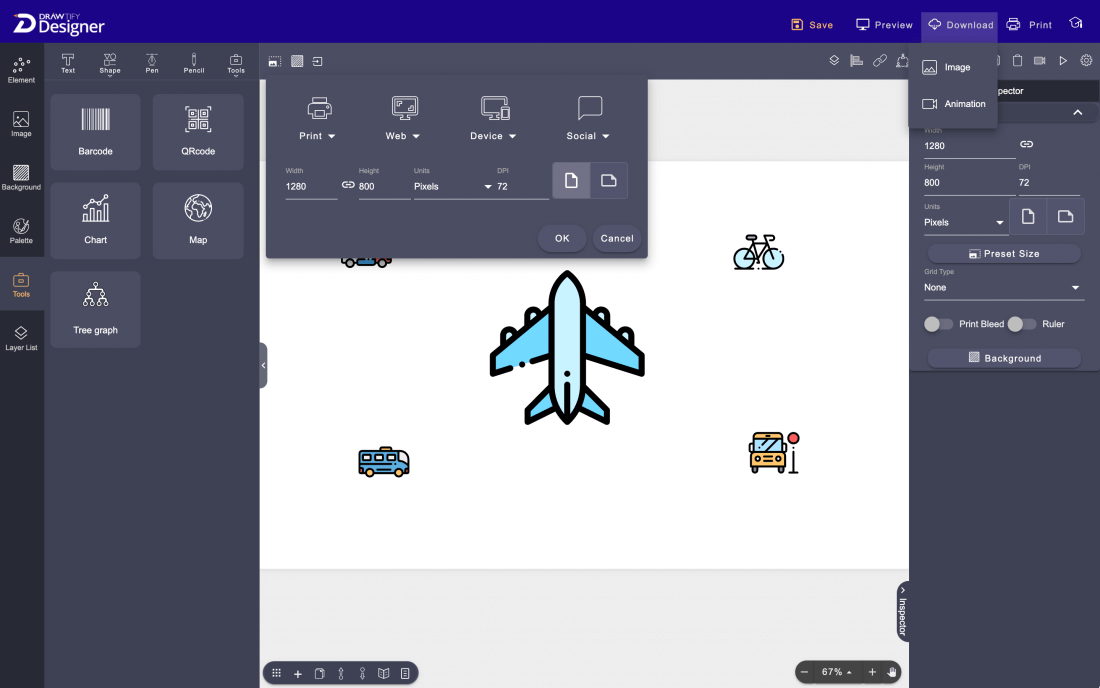Image resolution: width=1100 pixels, height=688 pixels.
Task: Click the Background button in inspector
Action: [1004, 358]
